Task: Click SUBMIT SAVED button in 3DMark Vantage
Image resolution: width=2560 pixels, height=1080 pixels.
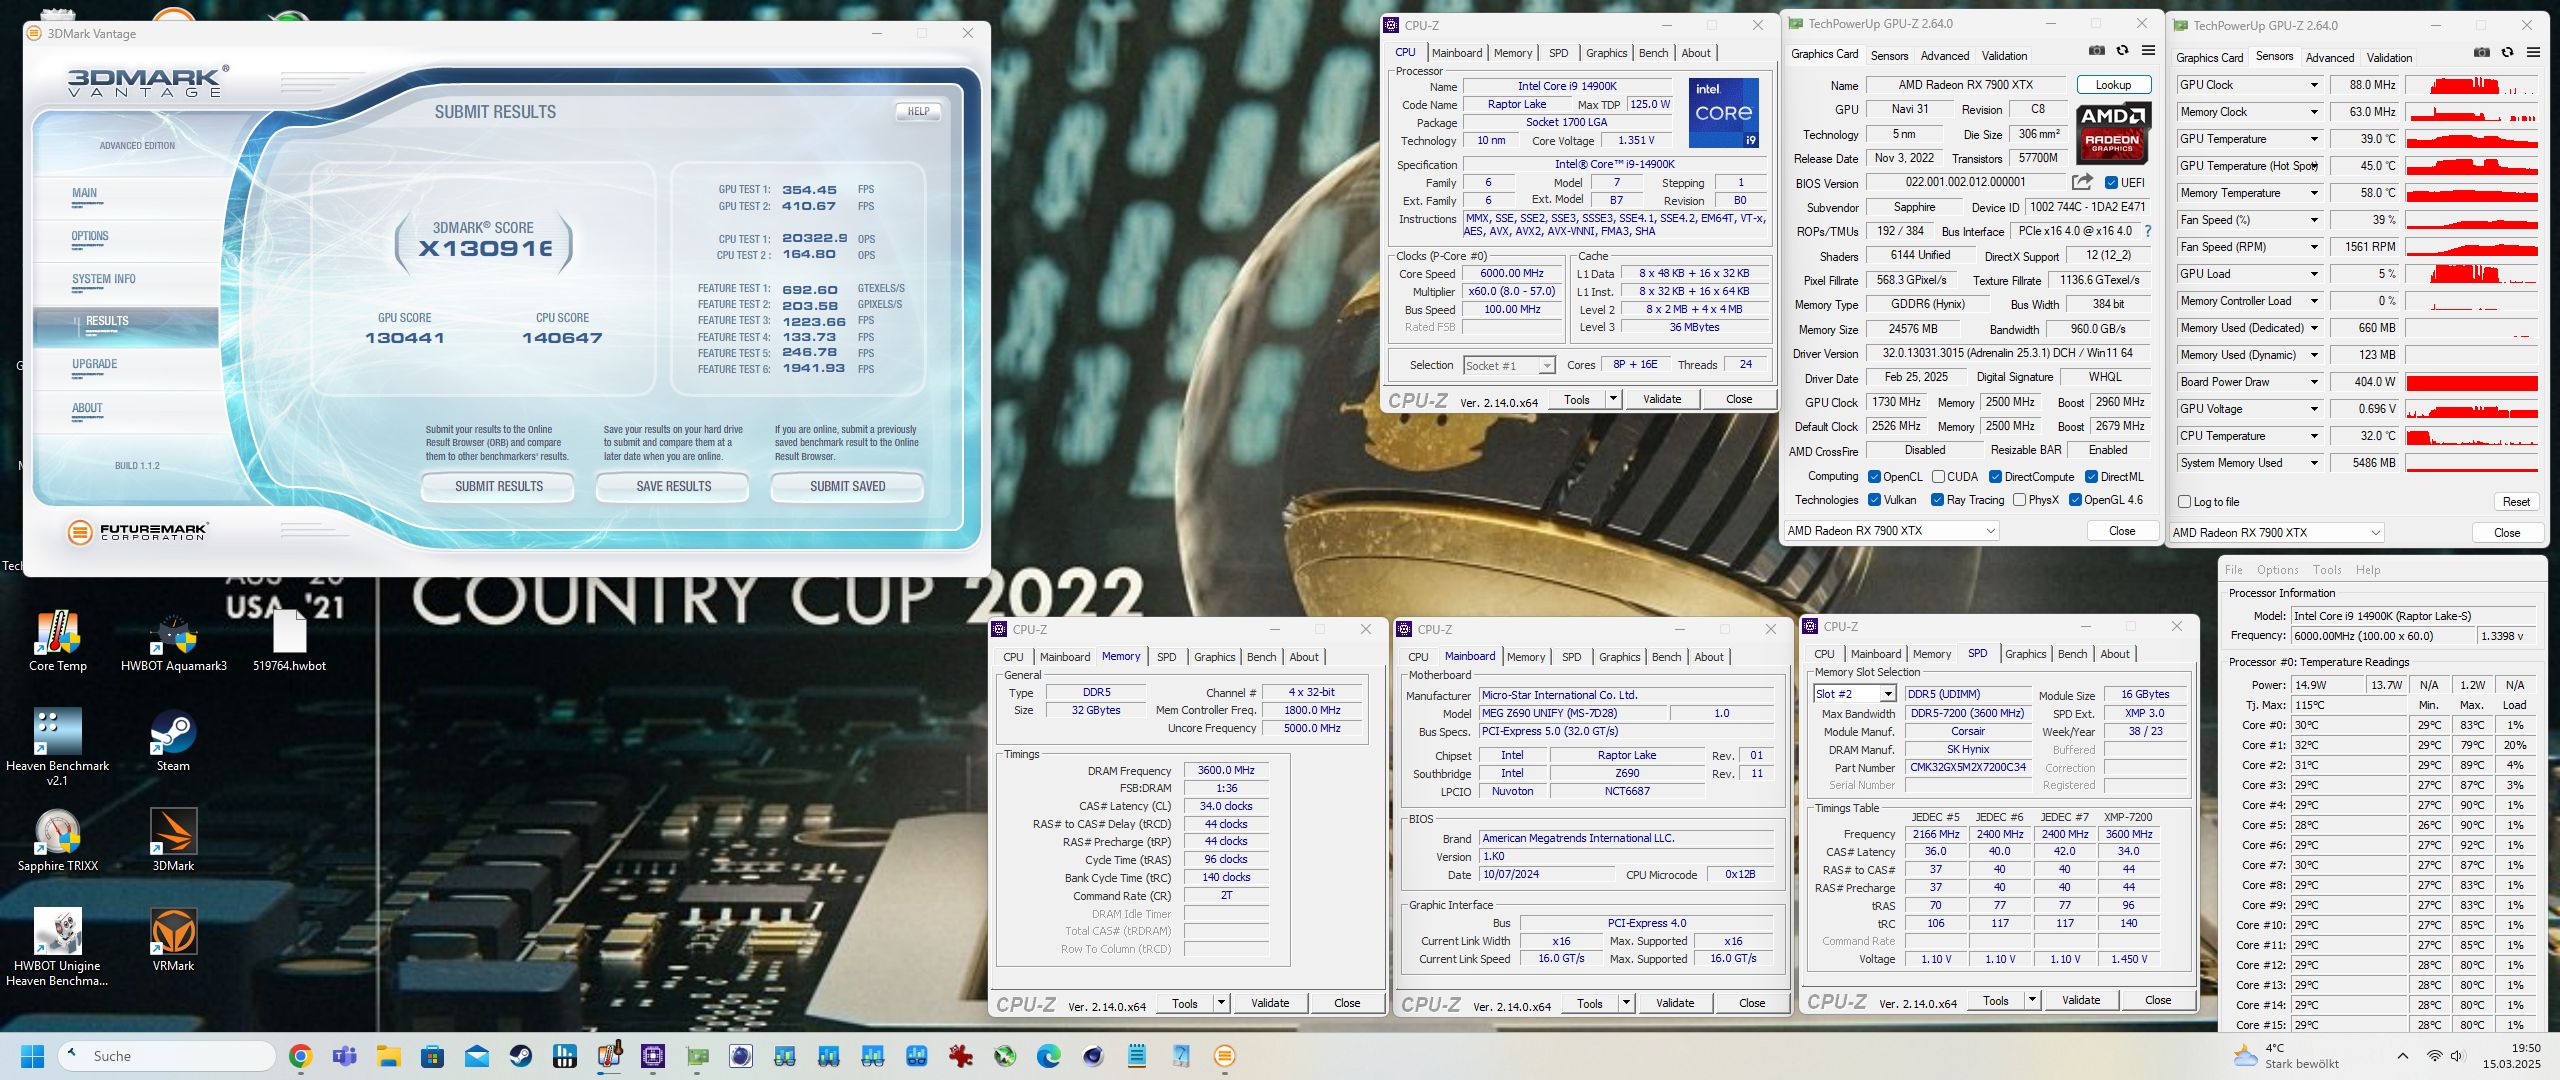Action: tap(847, 487)
